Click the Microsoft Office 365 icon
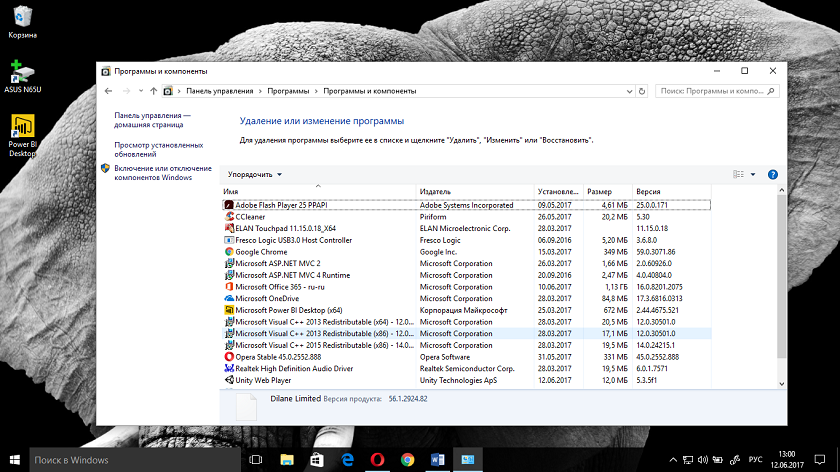Screen dimensions: 840x472 [229, 287]
